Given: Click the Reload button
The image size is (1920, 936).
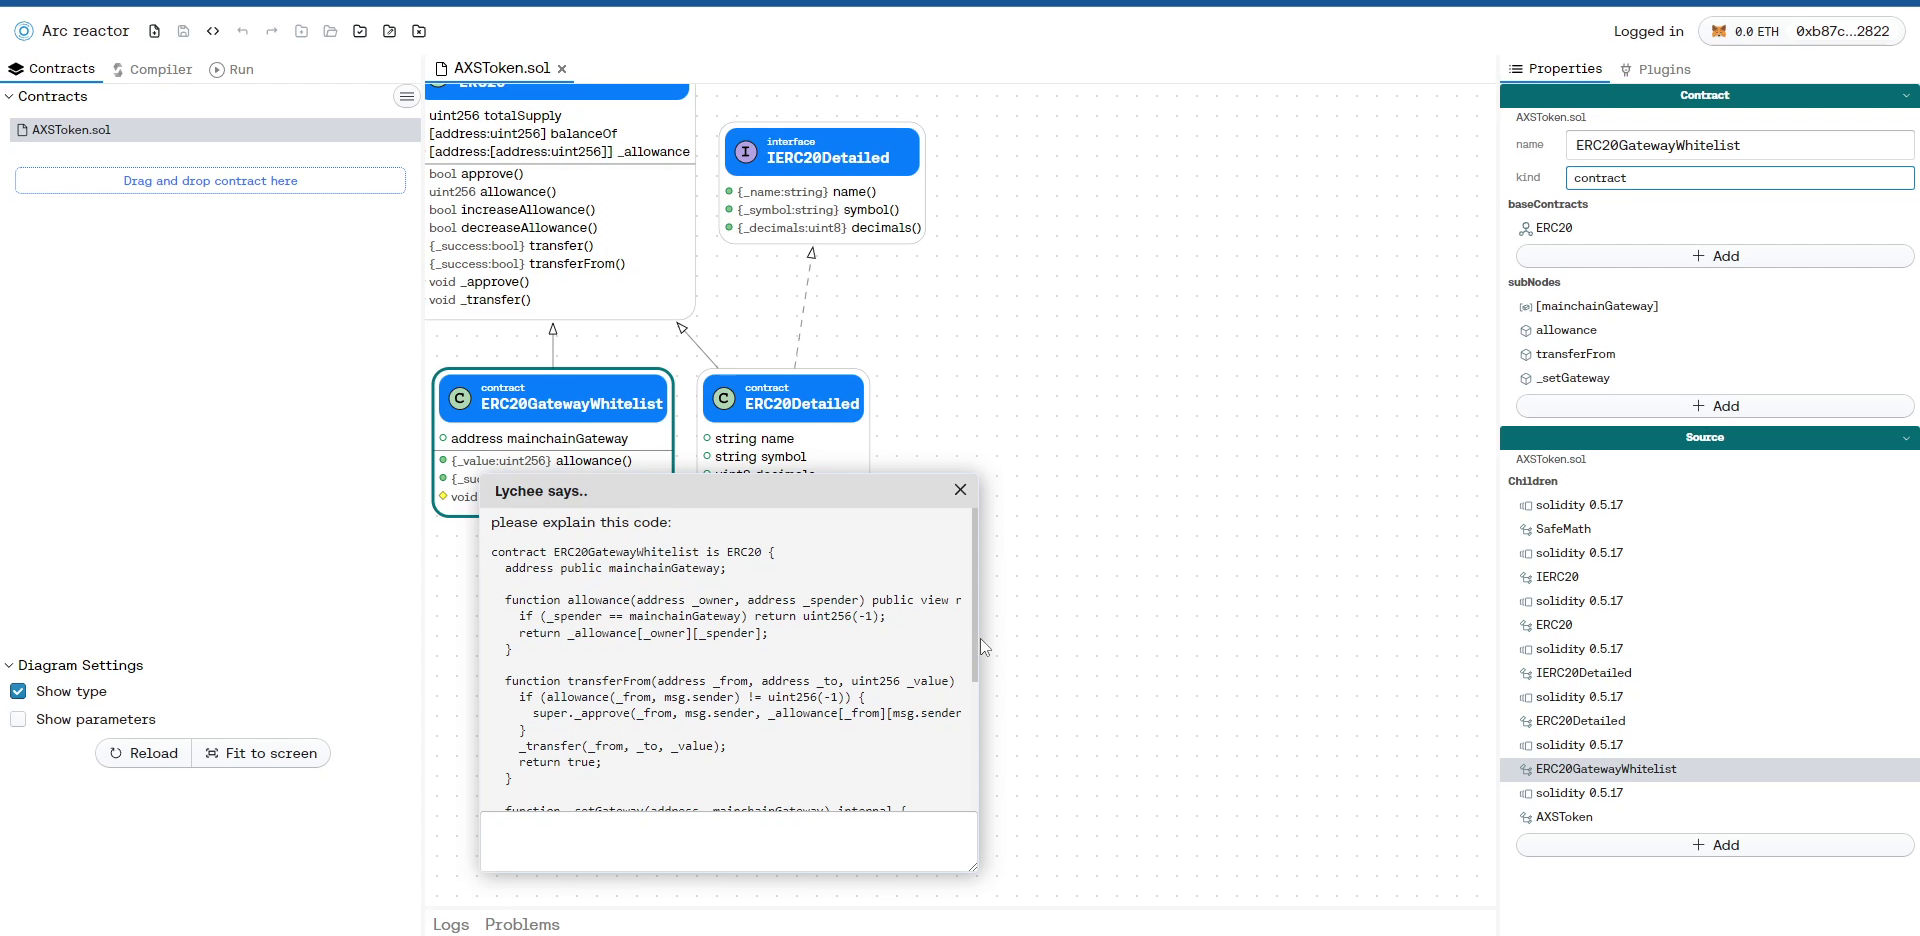Looking at the screenshot, I should tap(144, 753).
